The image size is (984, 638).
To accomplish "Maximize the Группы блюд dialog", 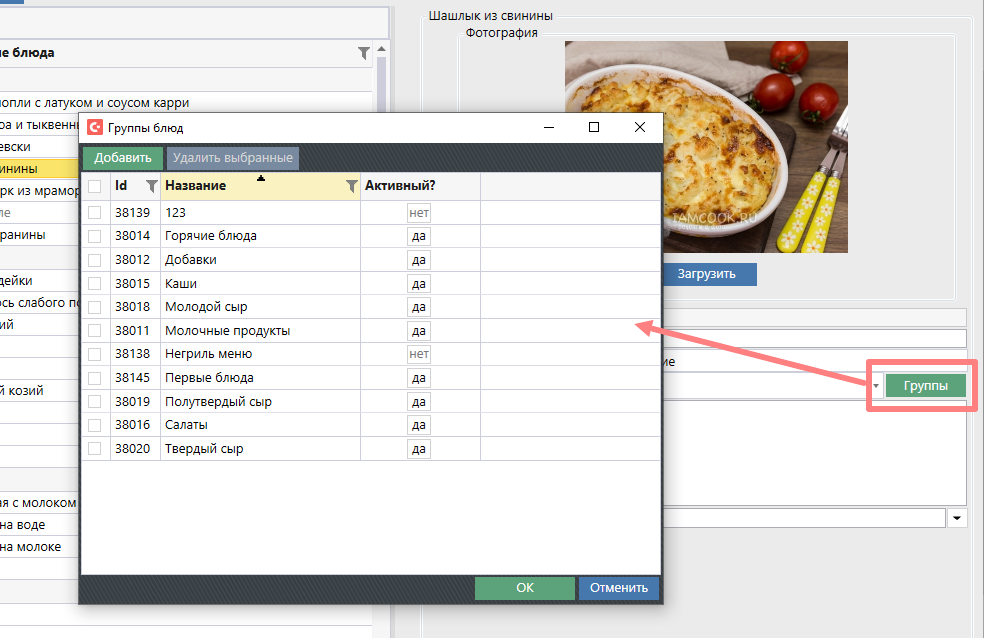I will click(x=594, y=127).
